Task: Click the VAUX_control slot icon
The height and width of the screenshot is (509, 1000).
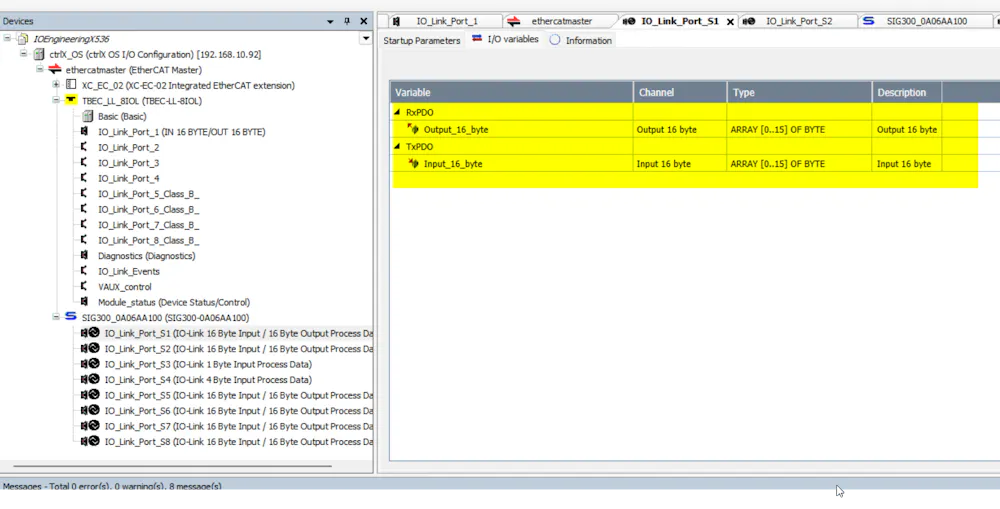Action: 84,286
